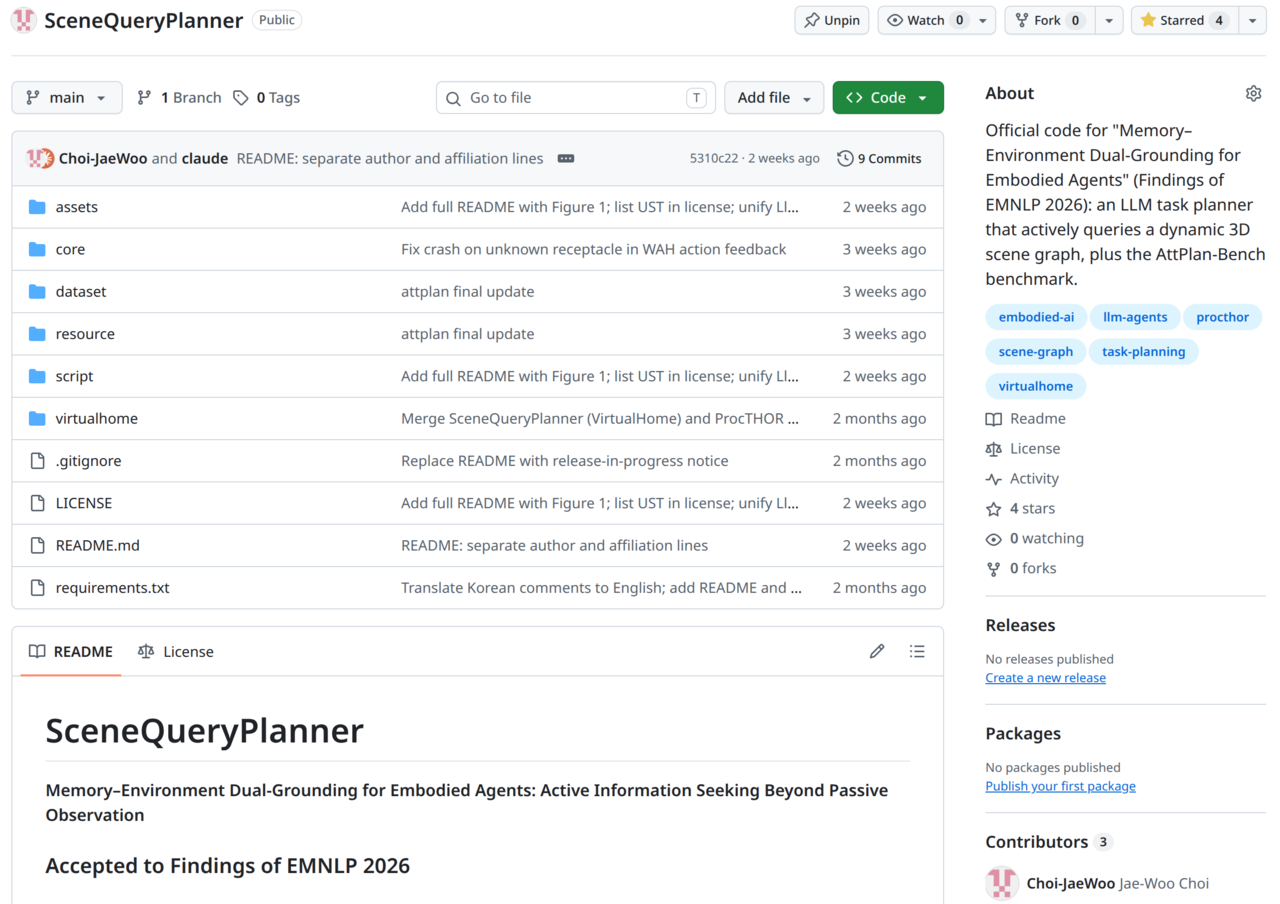Image resolution: width=1280 pixels, height=904 pixels.
Task: Click the LICENSE file icon
Action: [37, 503]
